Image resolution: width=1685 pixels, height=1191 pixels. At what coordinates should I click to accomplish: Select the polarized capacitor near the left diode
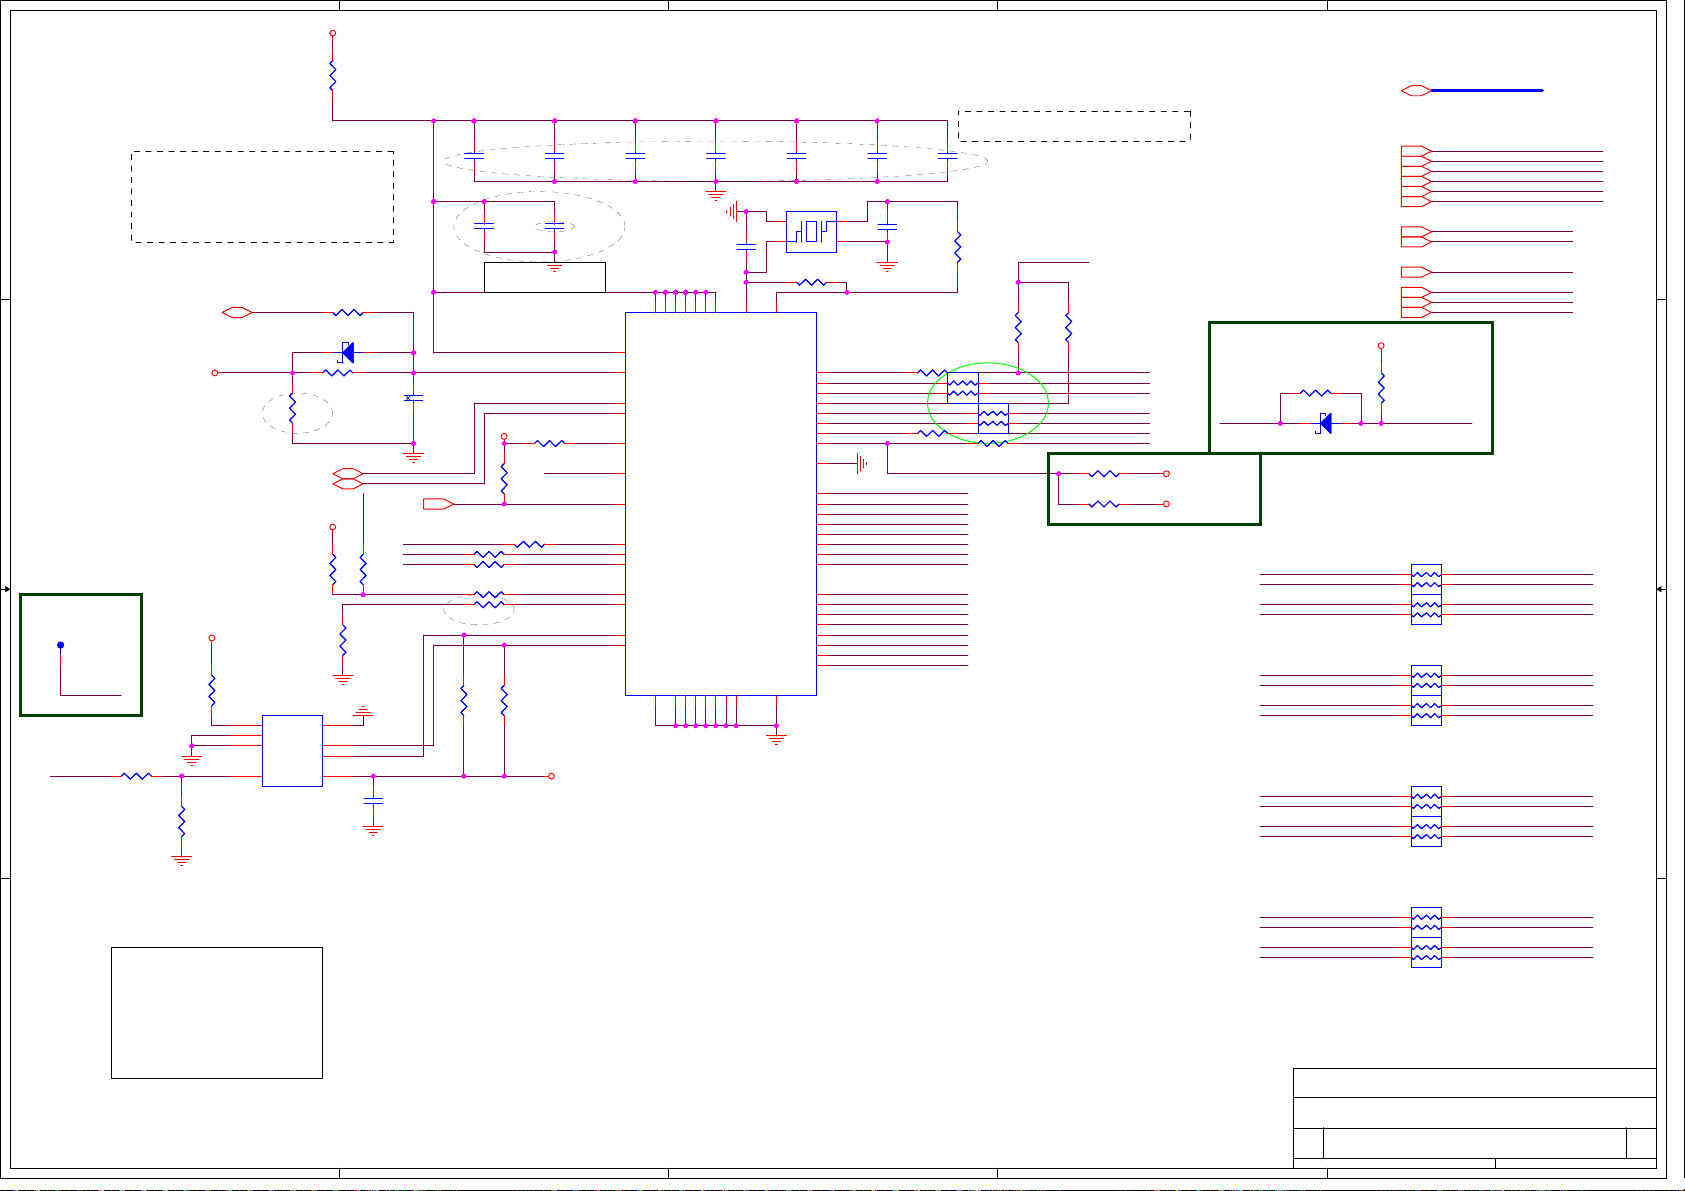coord(413,398)
